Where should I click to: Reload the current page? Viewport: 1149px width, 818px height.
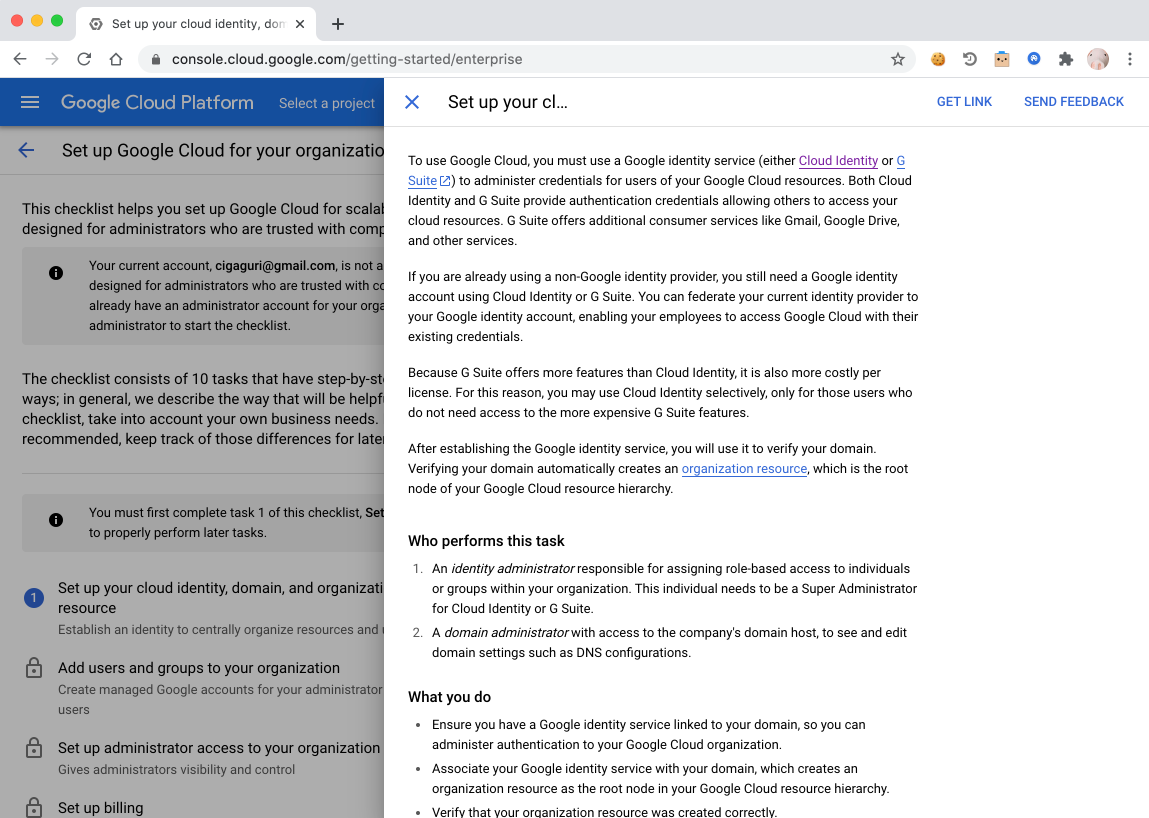point(84,59)
